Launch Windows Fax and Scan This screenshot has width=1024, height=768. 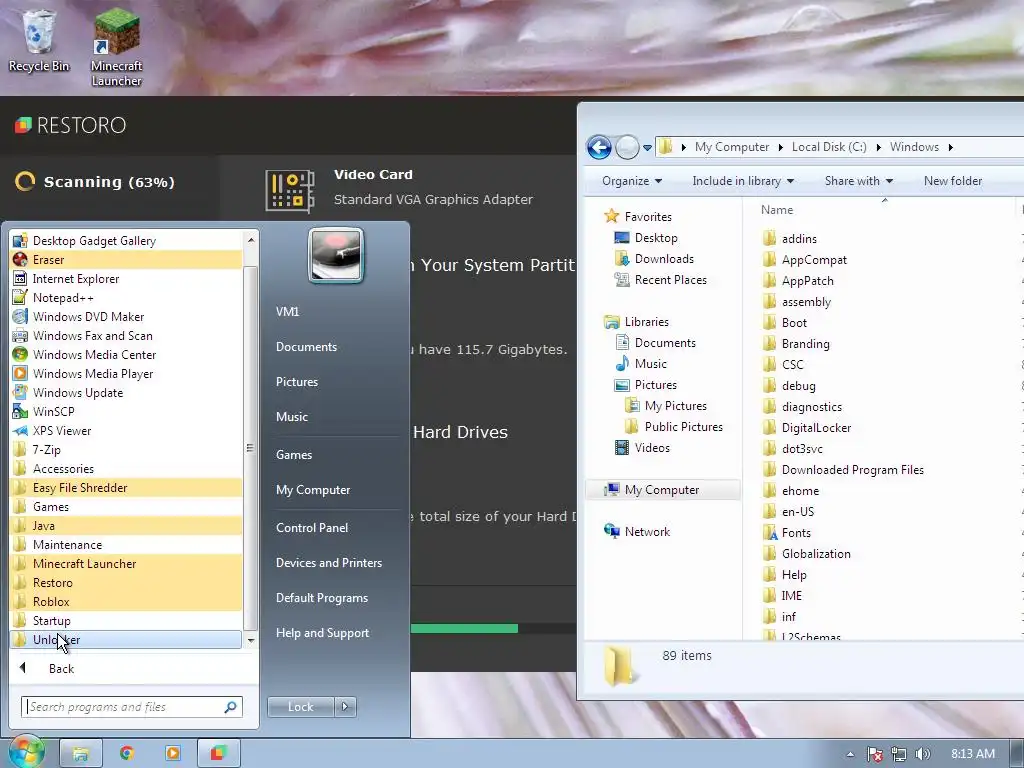coord(126,336)
